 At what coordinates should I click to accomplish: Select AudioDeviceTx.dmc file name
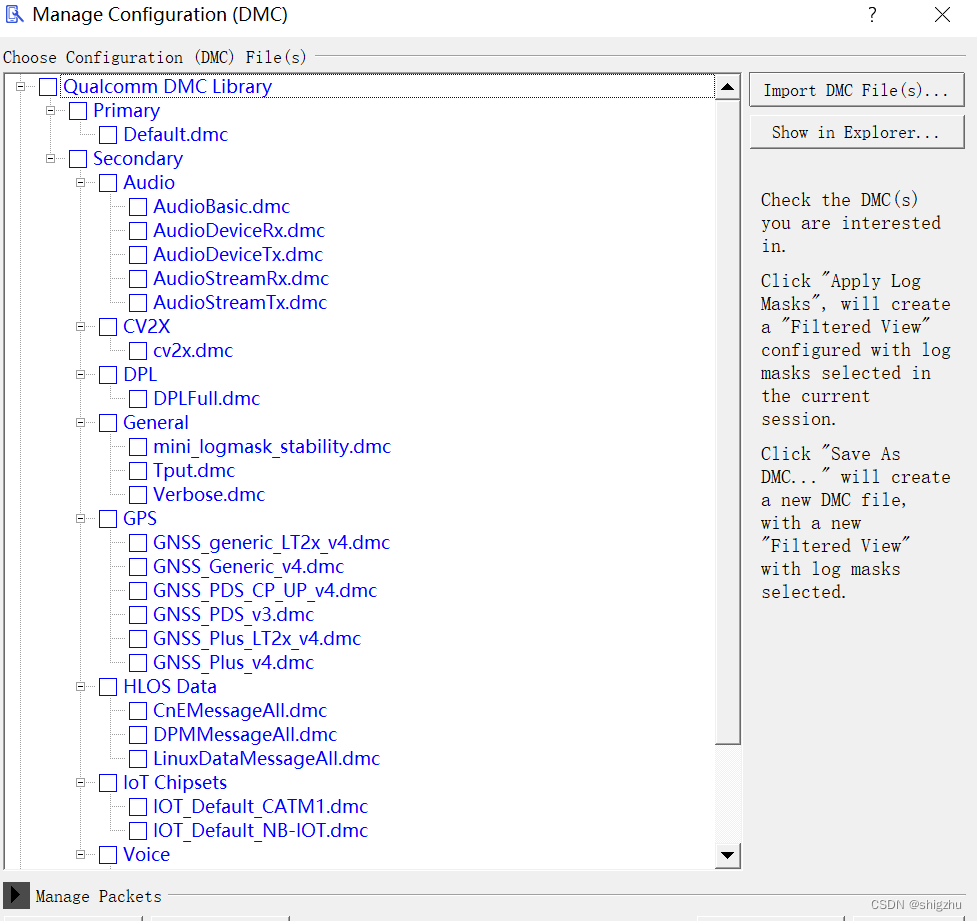tap(238, 254)
